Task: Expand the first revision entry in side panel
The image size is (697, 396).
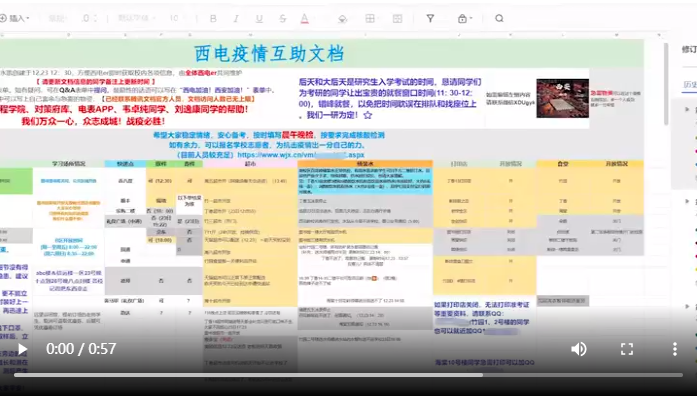Action: tap(688, 109)
